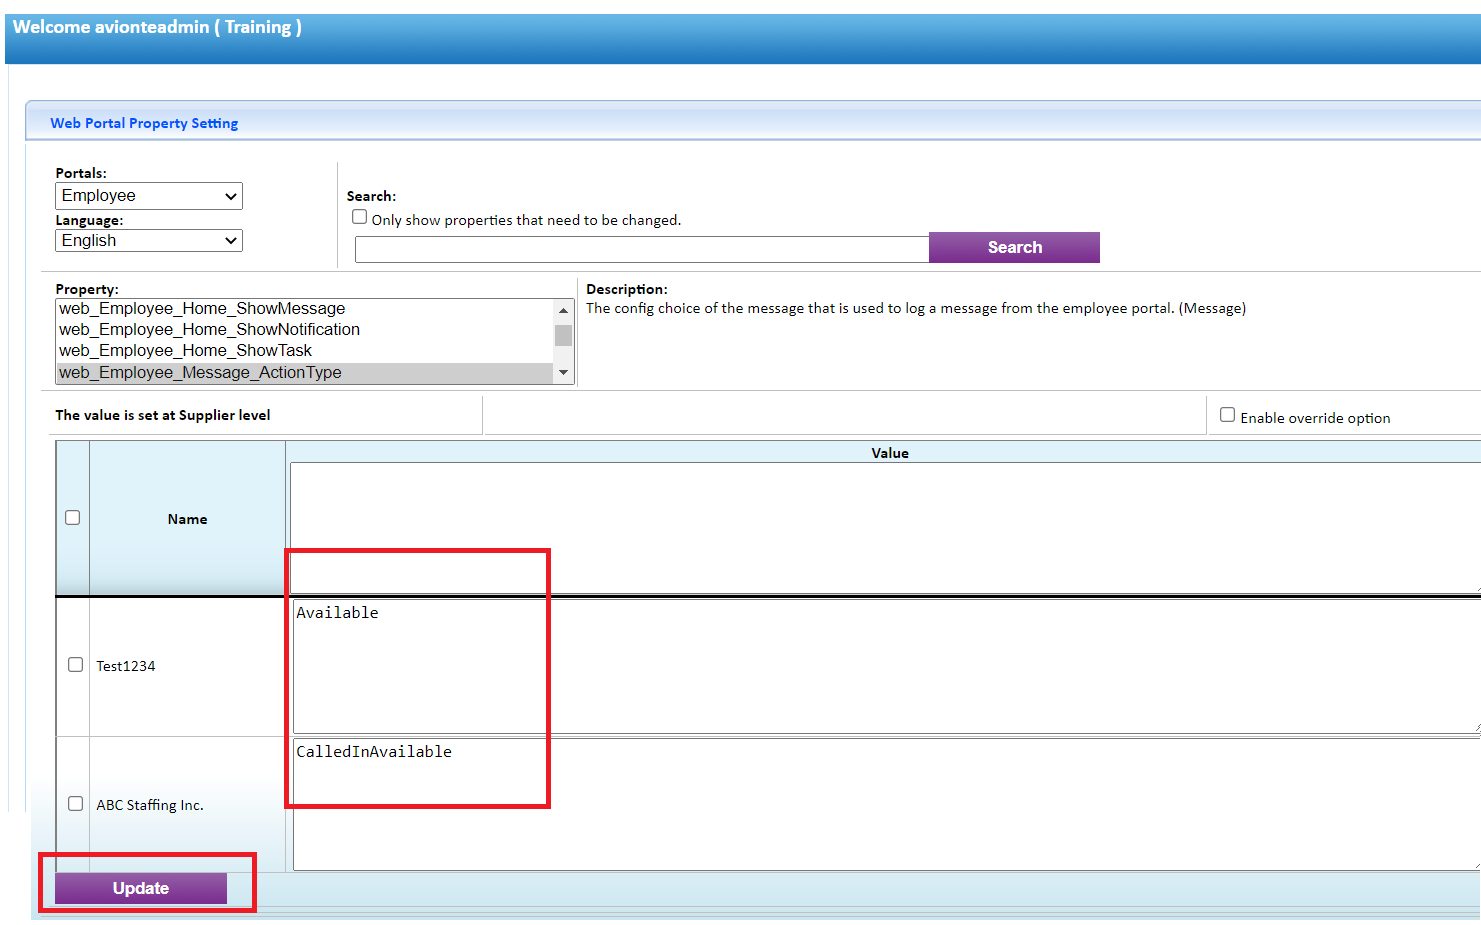Screen dimensions: 1481x925
Task: Click the Property list scrollbar thumb
Action: coord(563,335)
